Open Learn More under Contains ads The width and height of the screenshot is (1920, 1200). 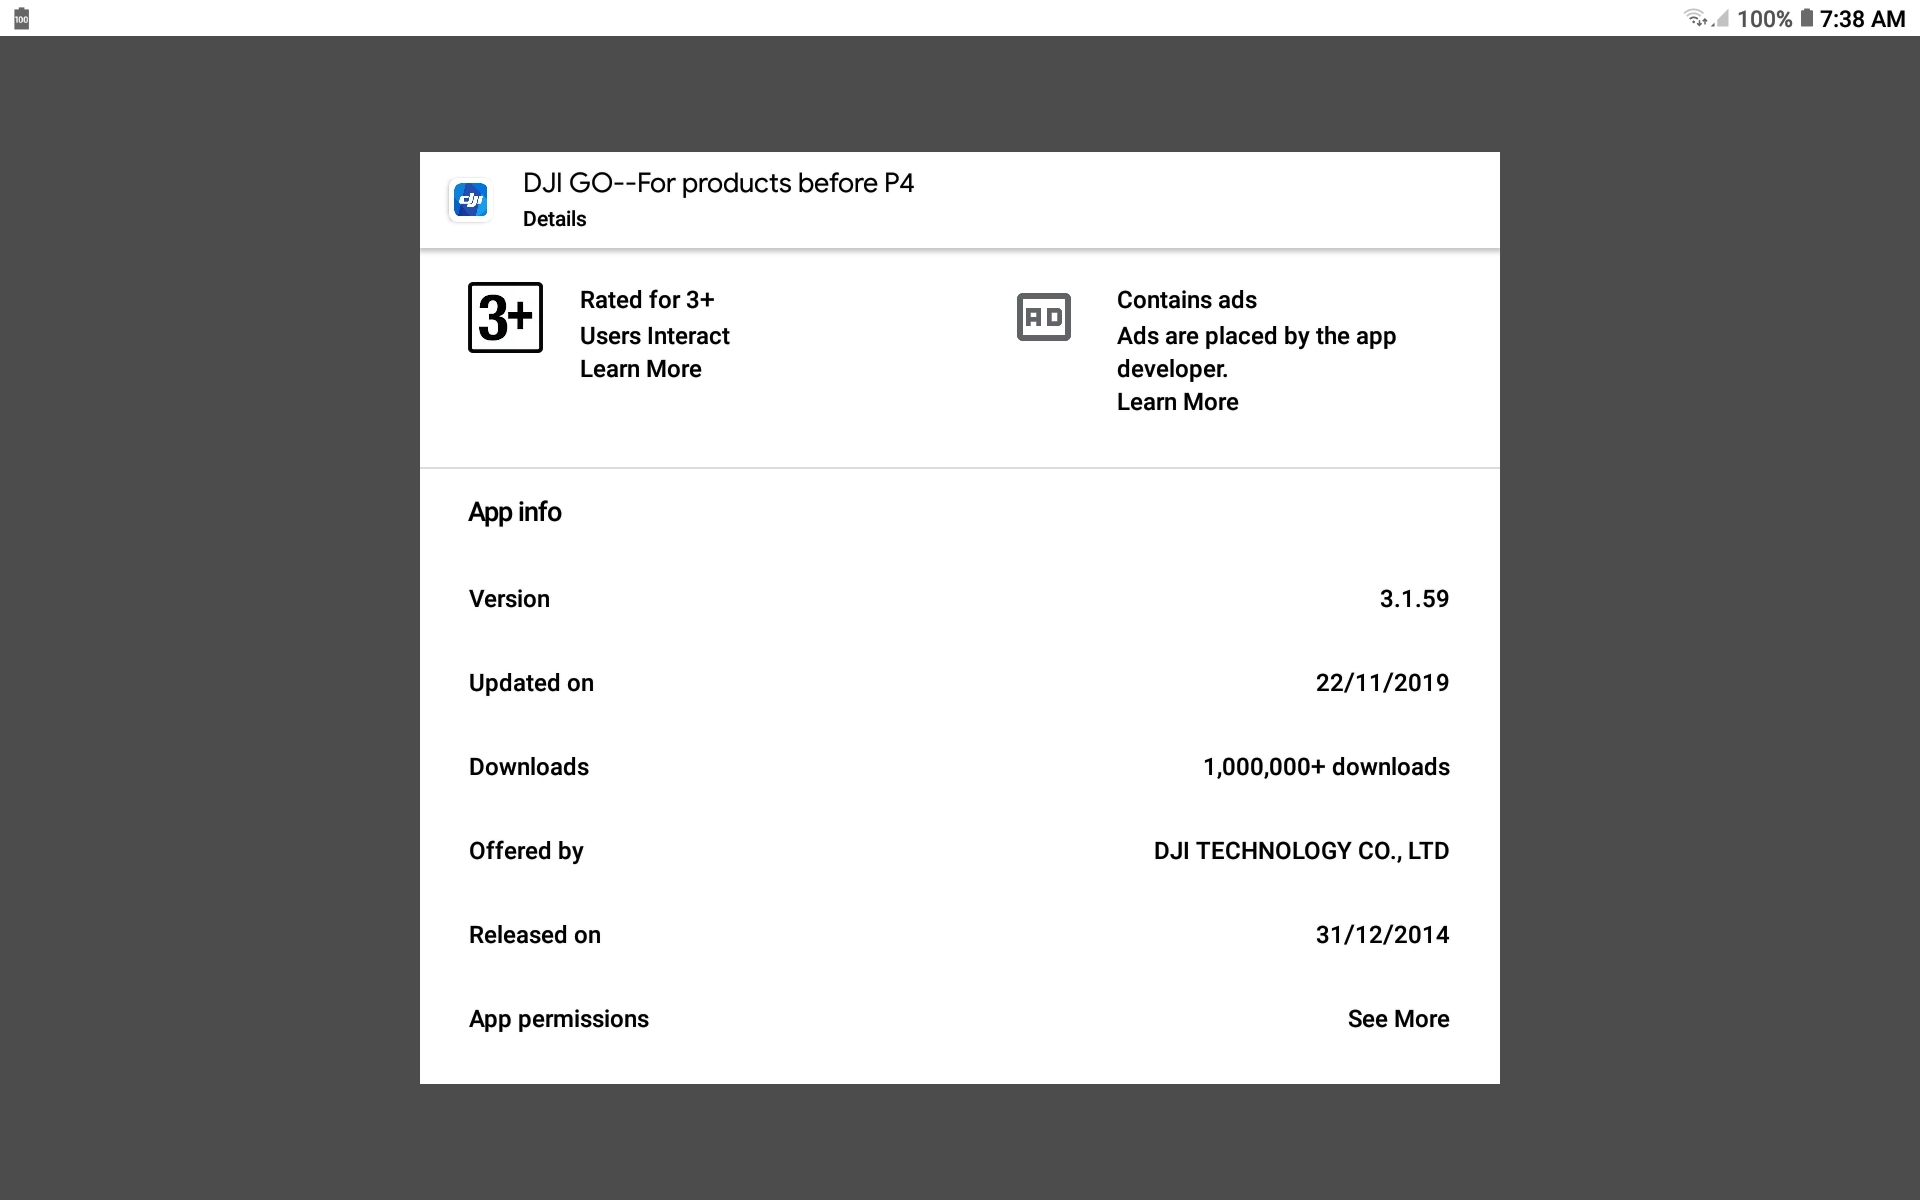(x=1177, y=402)
